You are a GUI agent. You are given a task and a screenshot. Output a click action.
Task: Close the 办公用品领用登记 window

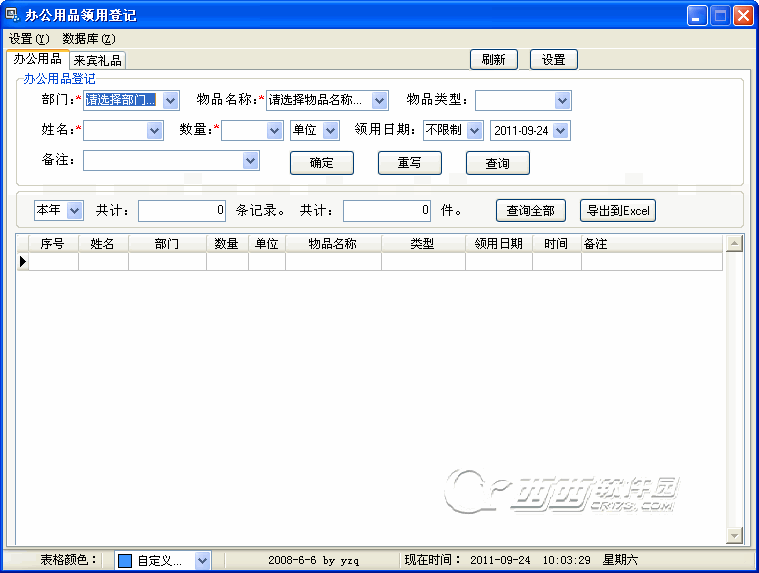(x=743, y=15)
